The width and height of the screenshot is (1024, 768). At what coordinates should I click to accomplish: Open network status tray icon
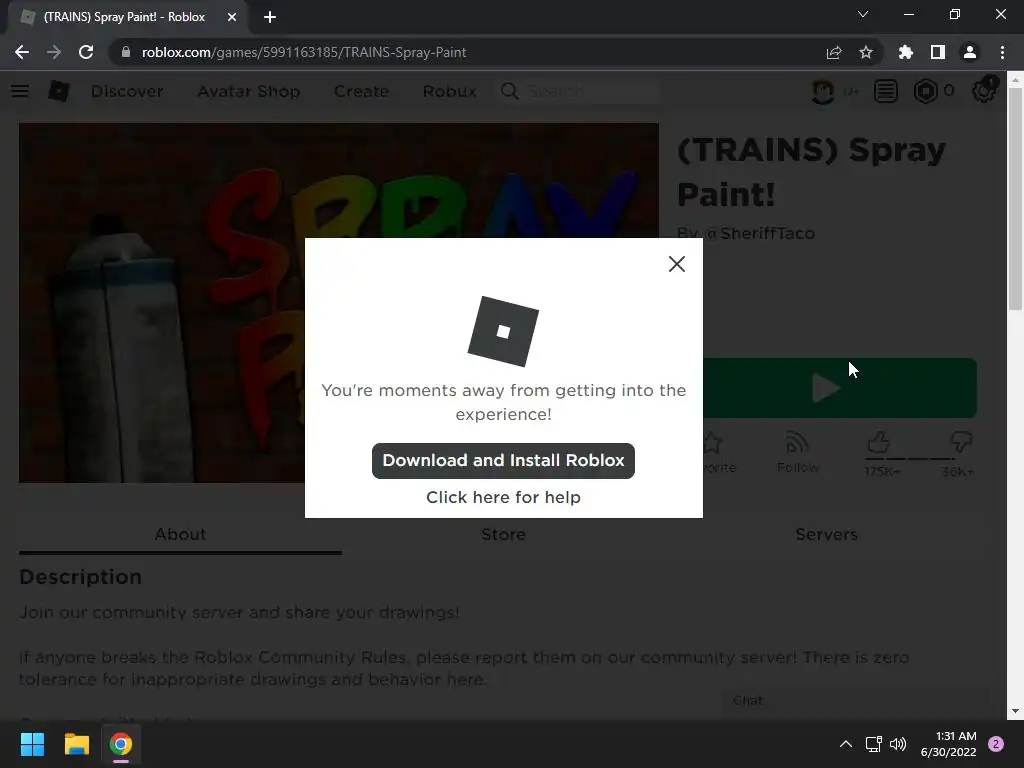pos(873,744)
